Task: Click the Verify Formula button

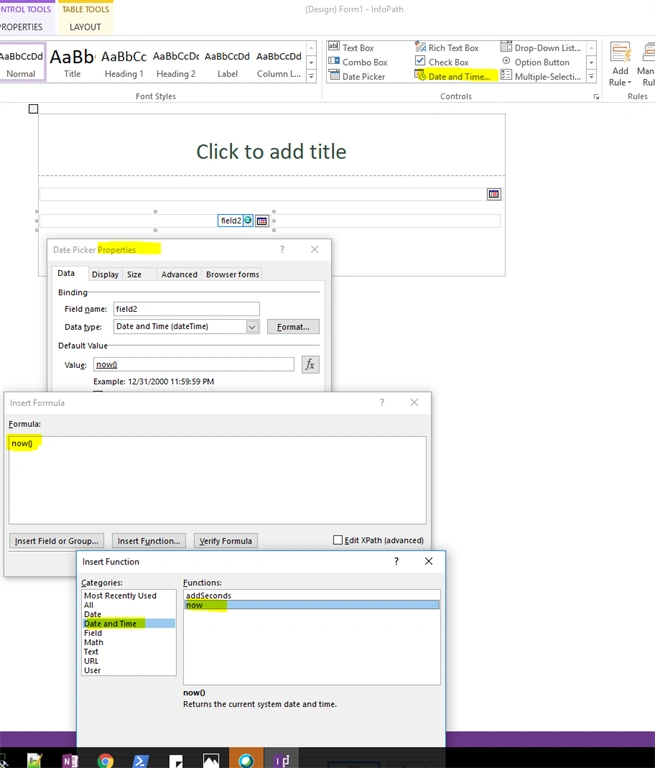Action: coord(225,541)
